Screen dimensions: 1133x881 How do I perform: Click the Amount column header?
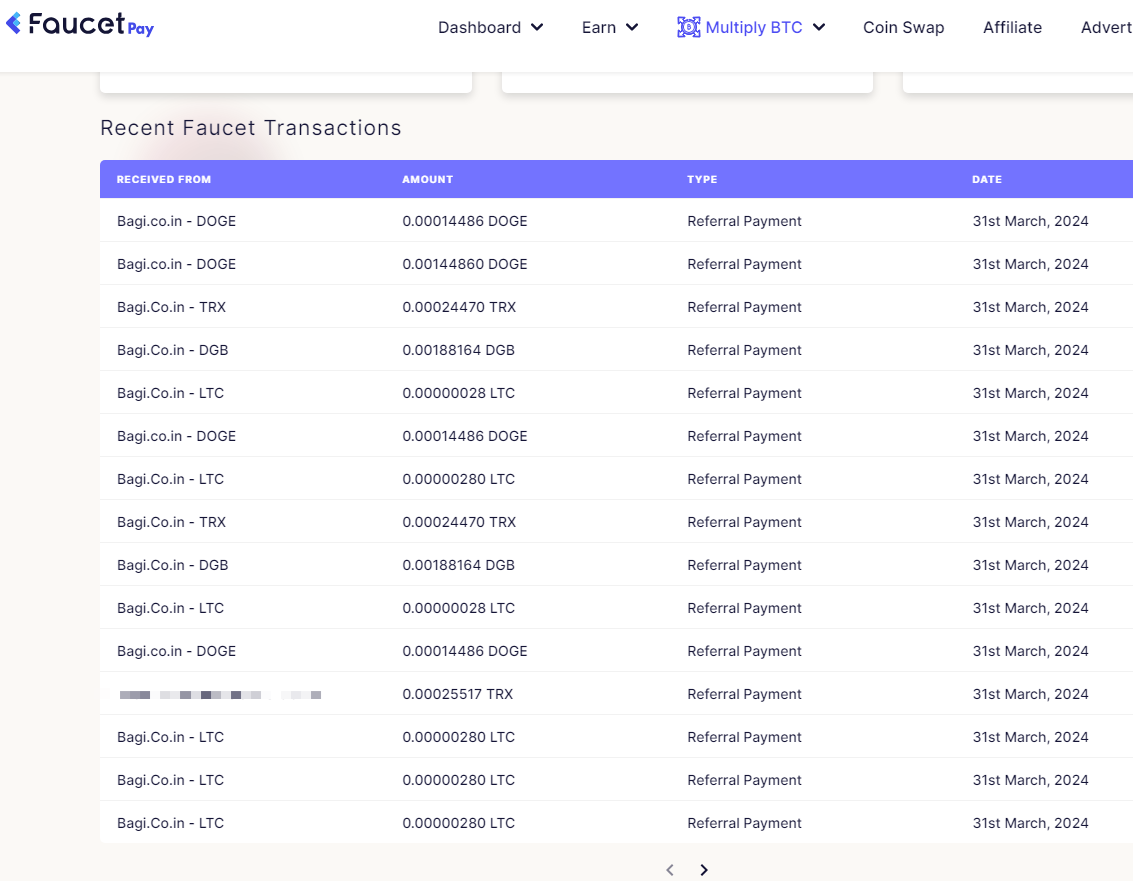428,179
